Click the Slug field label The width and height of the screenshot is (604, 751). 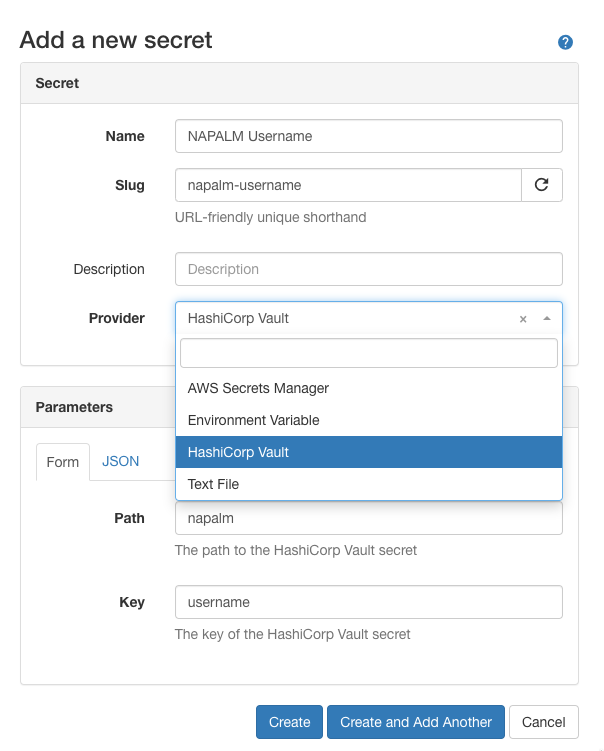tap(130, 185)
